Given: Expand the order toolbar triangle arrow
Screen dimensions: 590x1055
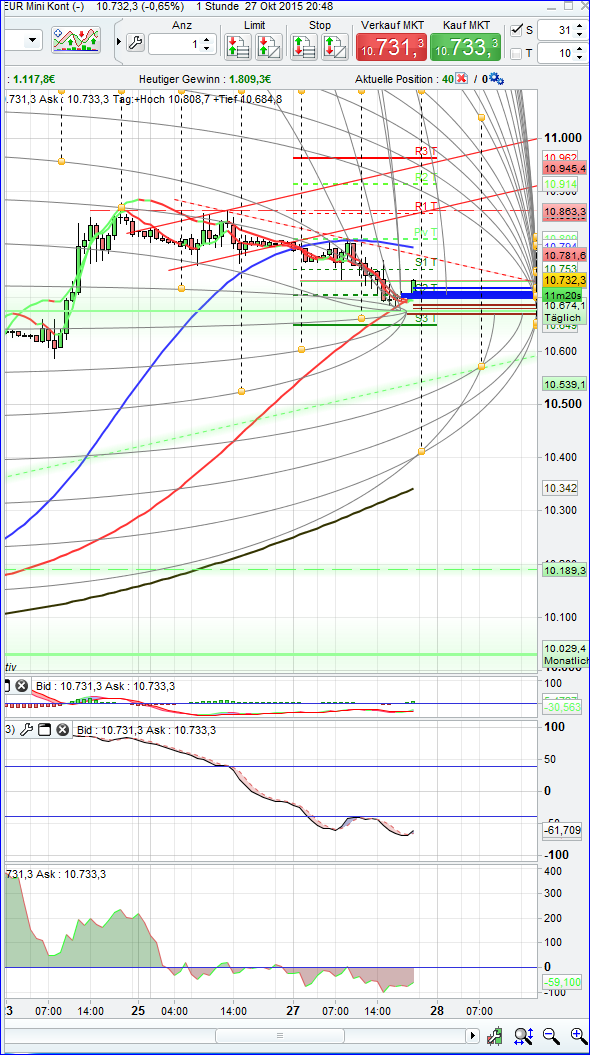Looking at the screenshot, I should pyautogui.click(x=119, y=43).
